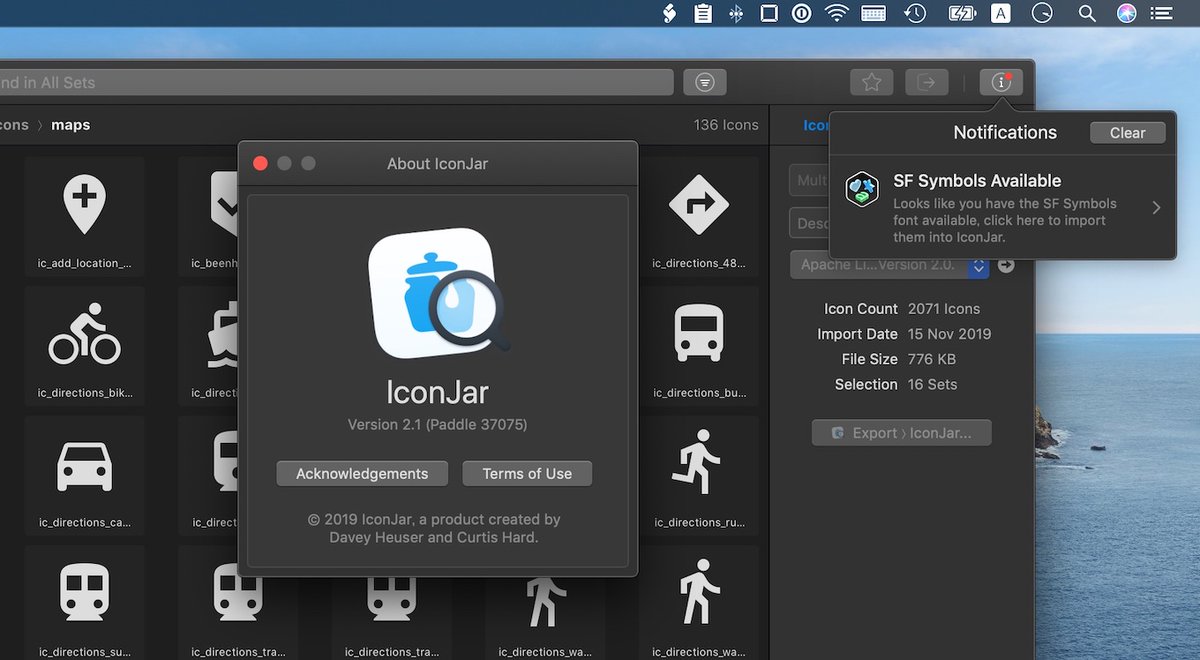
Task: Open the license dropdown showing Apache Version 2.0
Action: tap(889, 265)
